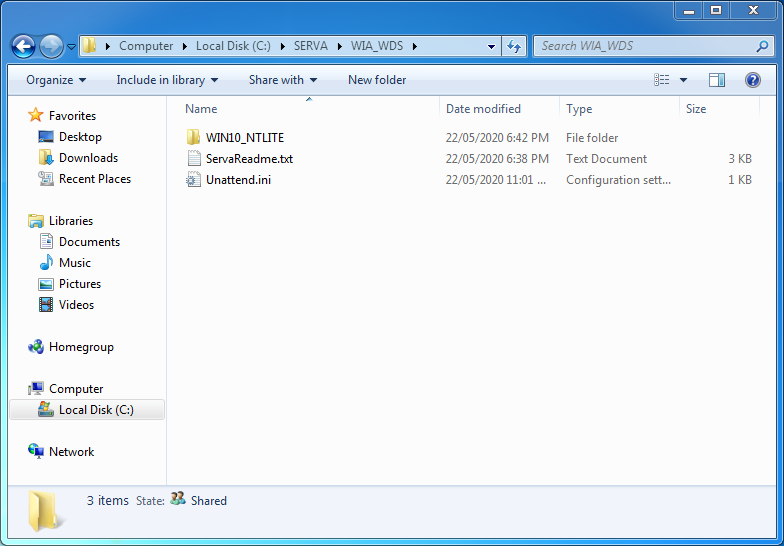Click the Videos filmstrip icon
Image resolution: width=784 pixels, height=546 pixels.
tap(46, 304)
